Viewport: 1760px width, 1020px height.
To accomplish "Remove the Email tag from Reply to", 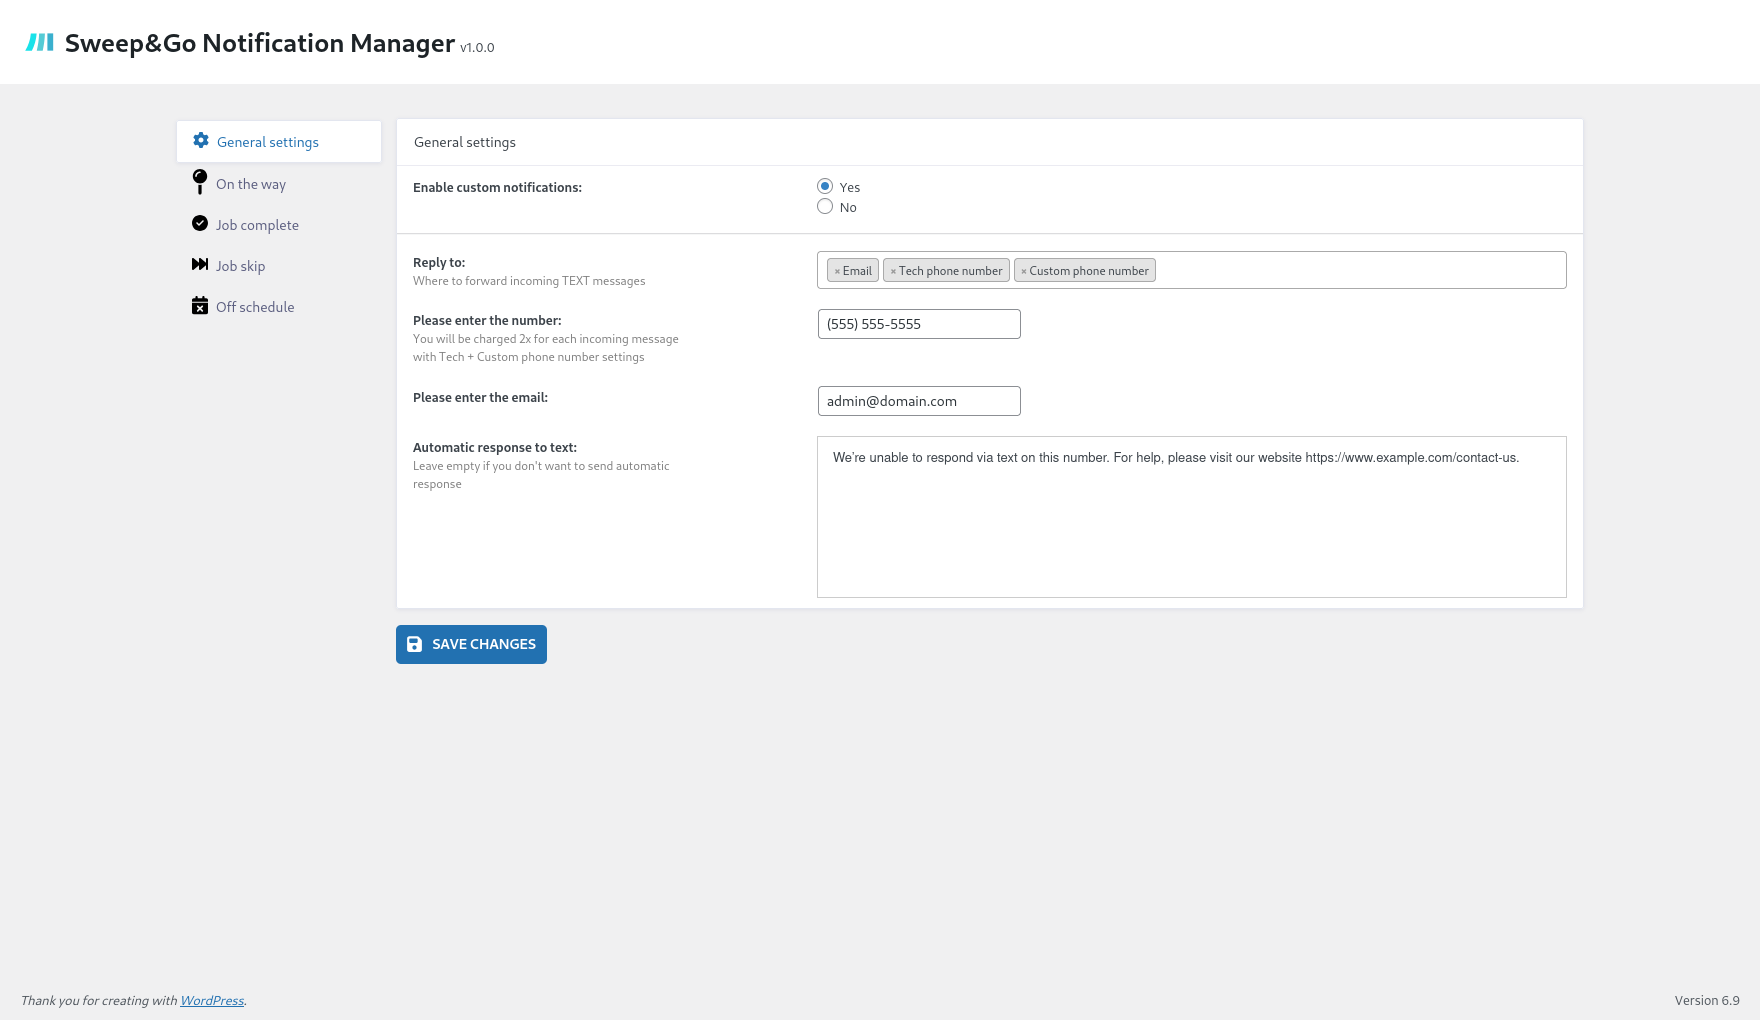I will pyautogui.click(x=837, y=271).
